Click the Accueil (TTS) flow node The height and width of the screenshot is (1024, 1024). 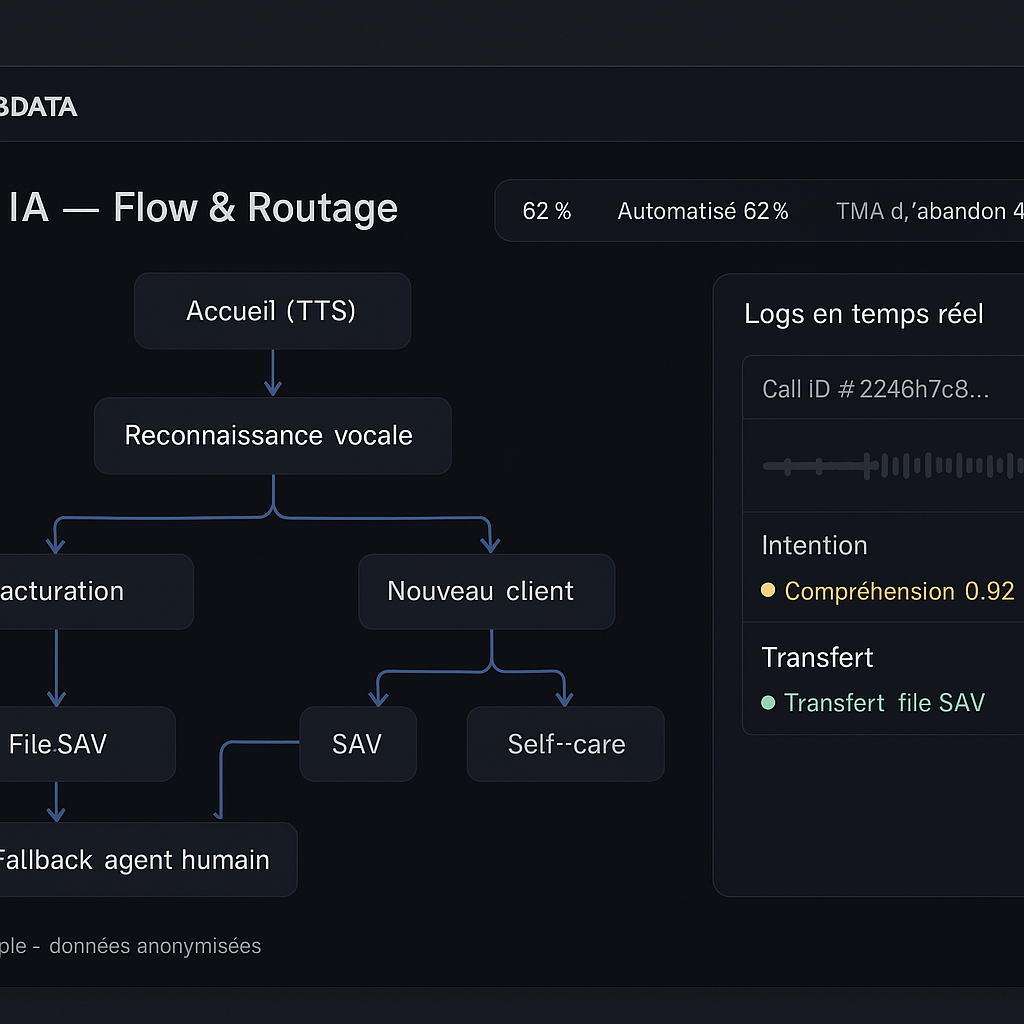click(272, 311)
